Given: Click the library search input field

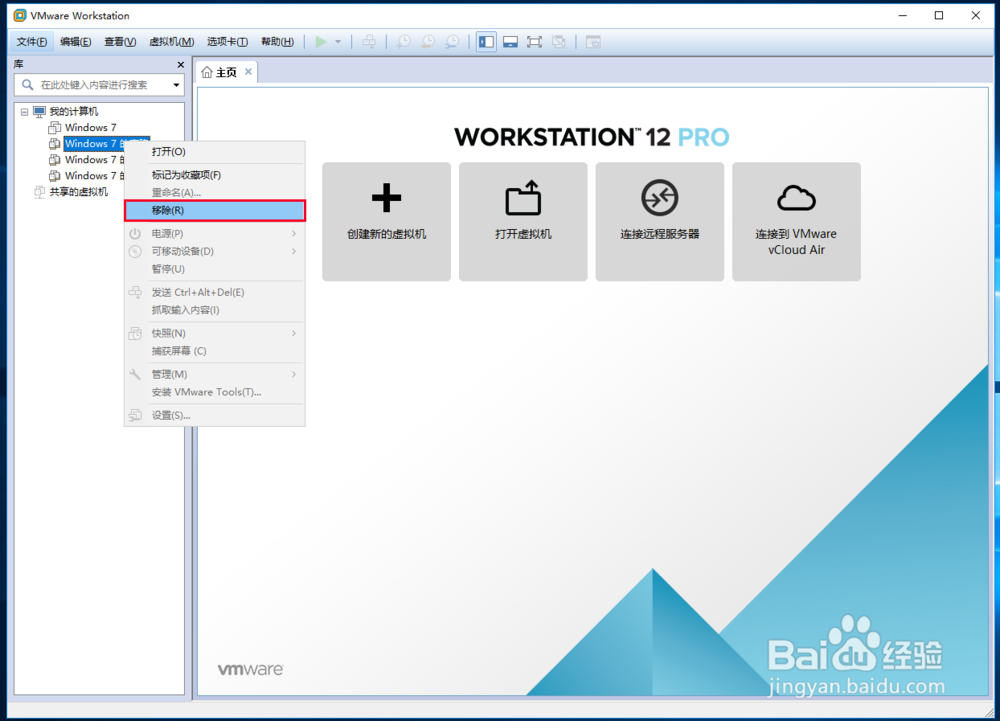Looking at the screenshot, I should point(99,85).
